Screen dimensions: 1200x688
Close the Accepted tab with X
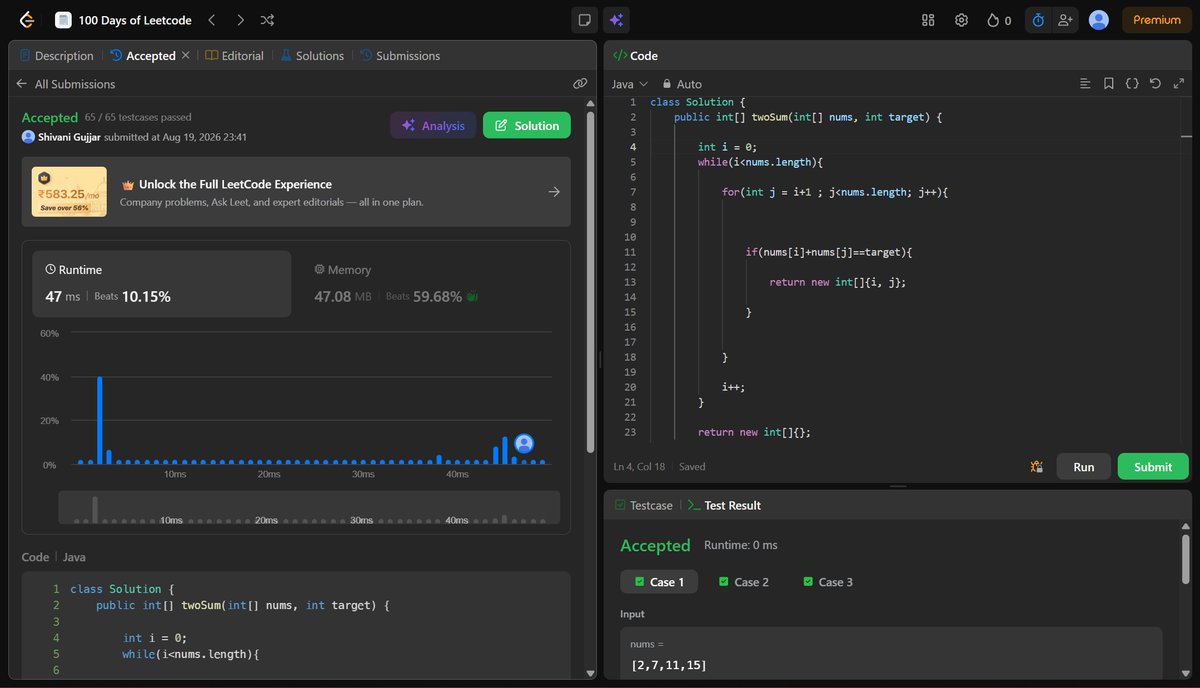tap(185, 56)
